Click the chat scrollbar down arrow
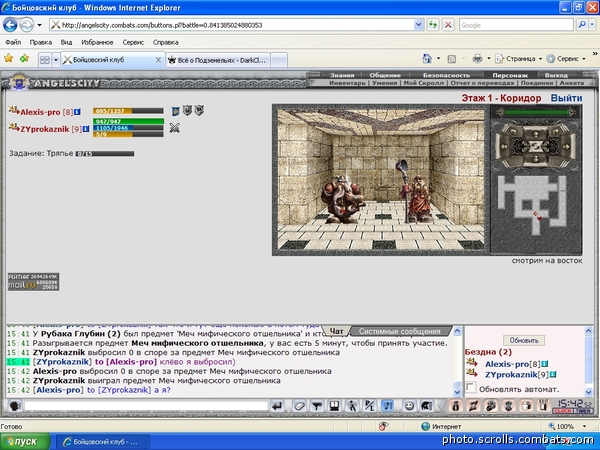 (457, 393)
